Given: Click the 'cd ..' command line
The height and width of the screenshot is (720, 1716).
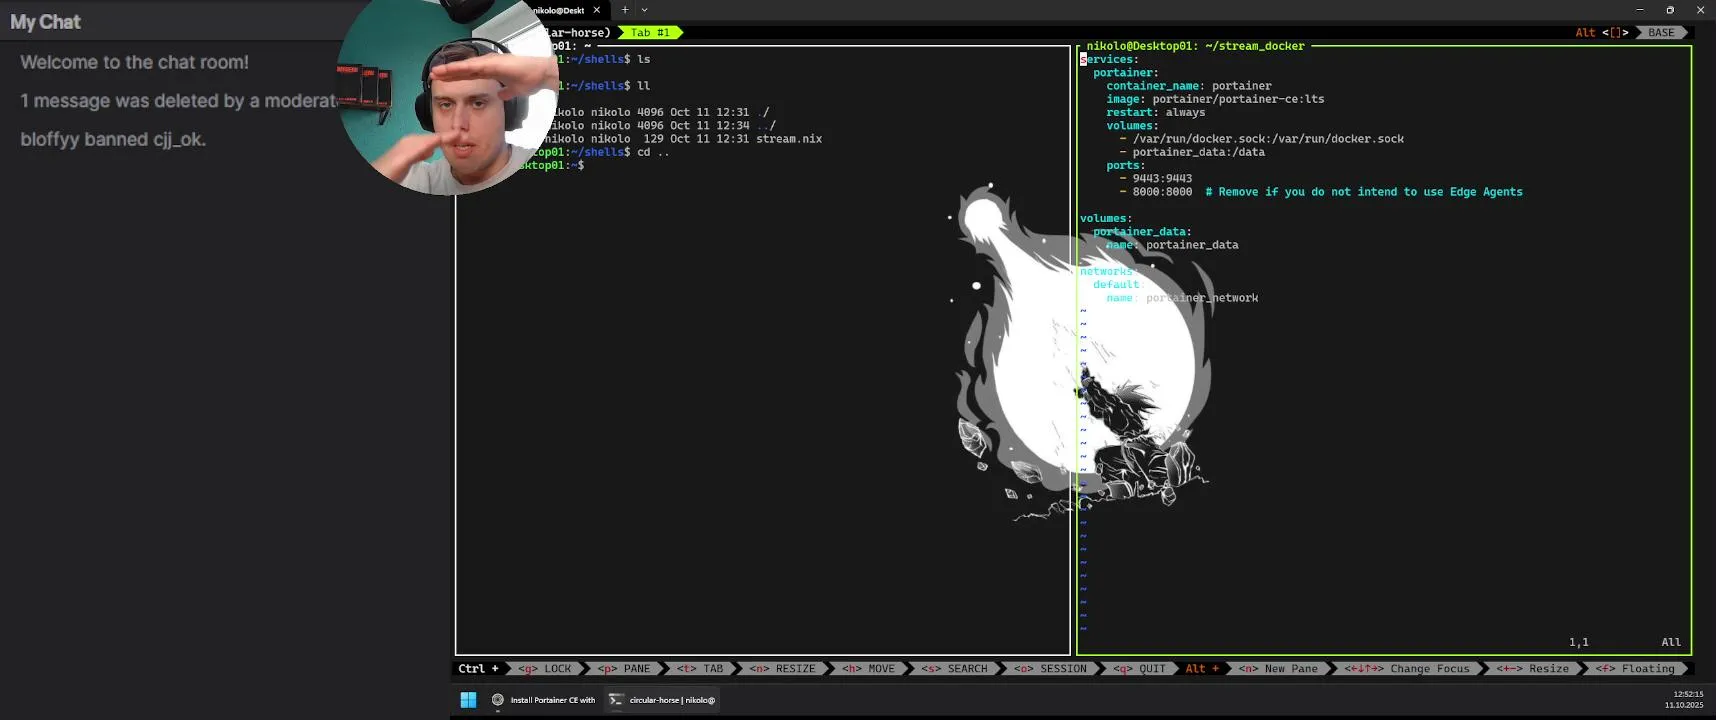Looking at the screenshot, I should point(653,152).
